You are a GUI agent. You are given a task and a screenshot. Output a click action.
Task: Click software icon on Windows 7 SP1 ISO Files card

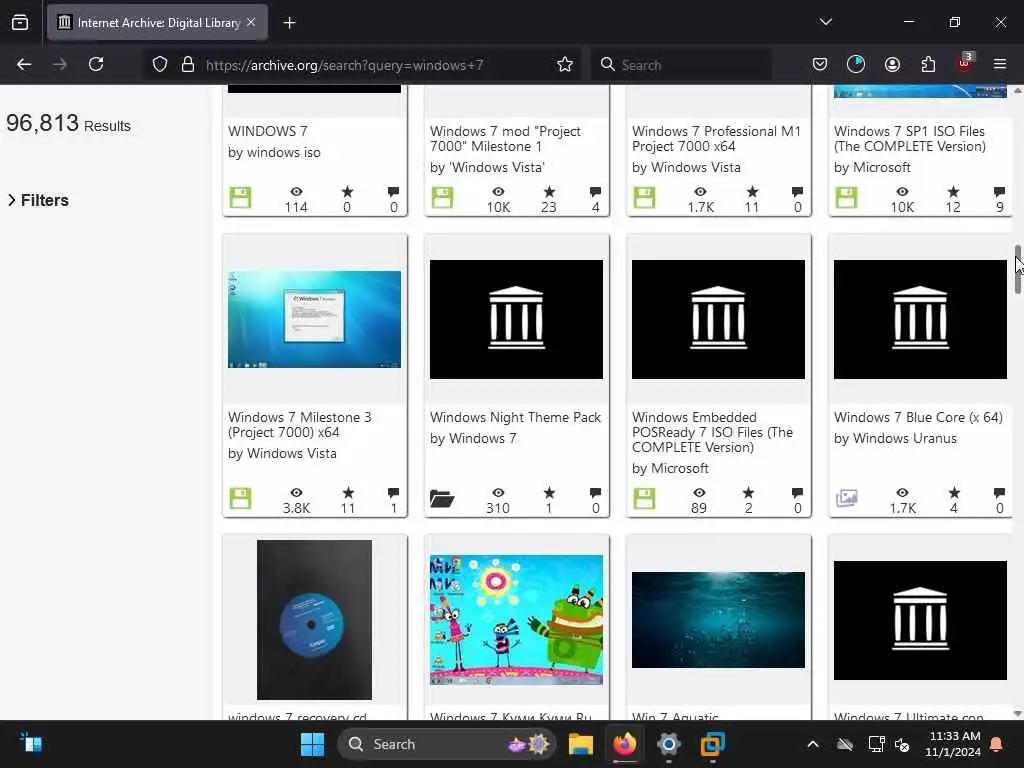pyautogui.click(x=846, y=198)
